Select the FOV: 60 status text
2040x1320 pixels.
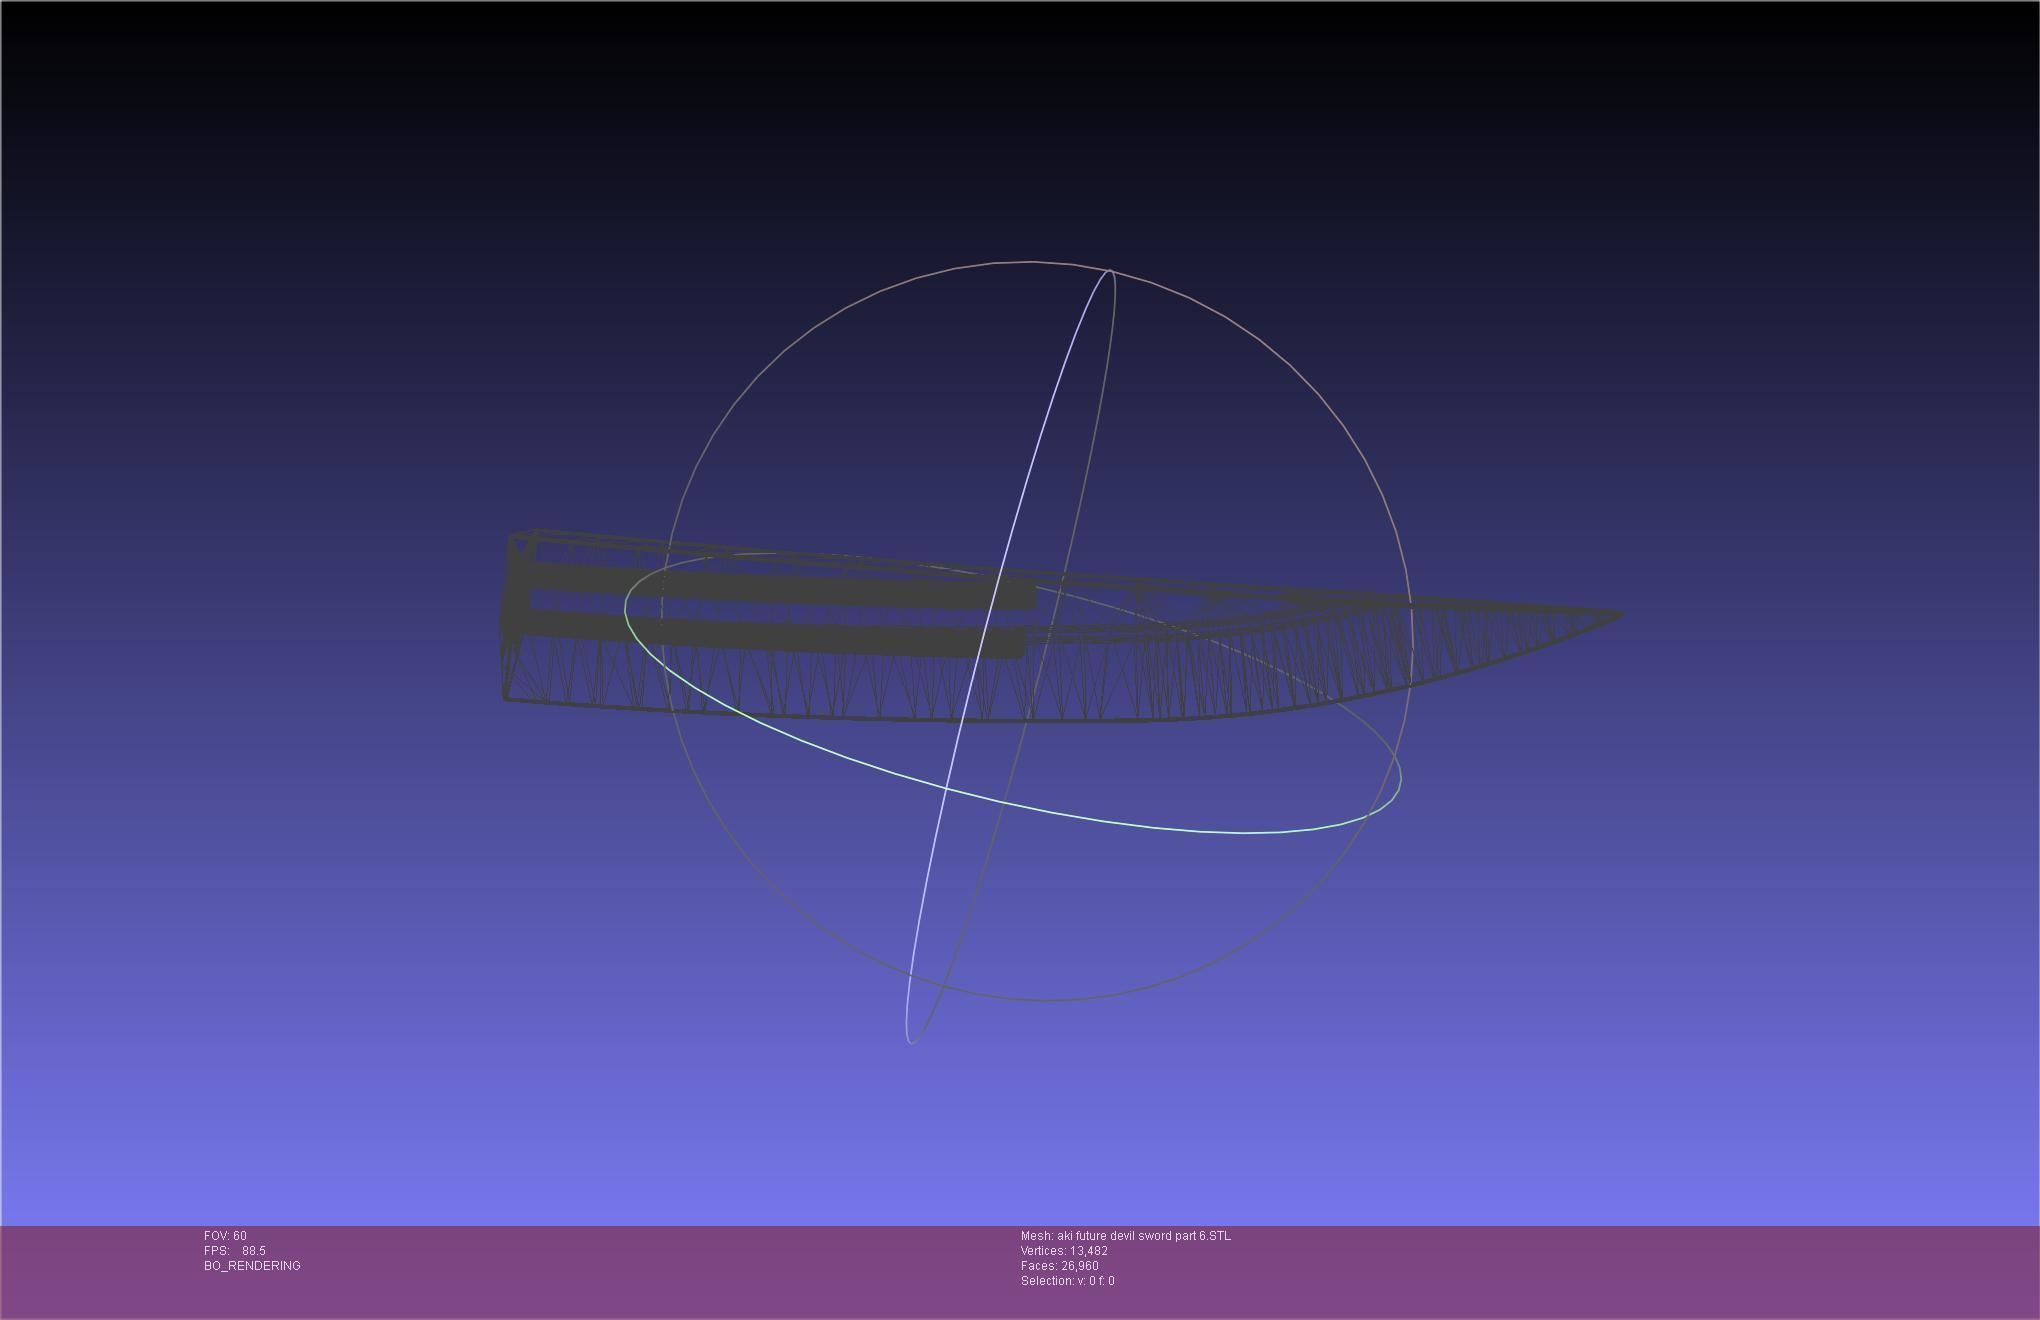coord(225,1236)
